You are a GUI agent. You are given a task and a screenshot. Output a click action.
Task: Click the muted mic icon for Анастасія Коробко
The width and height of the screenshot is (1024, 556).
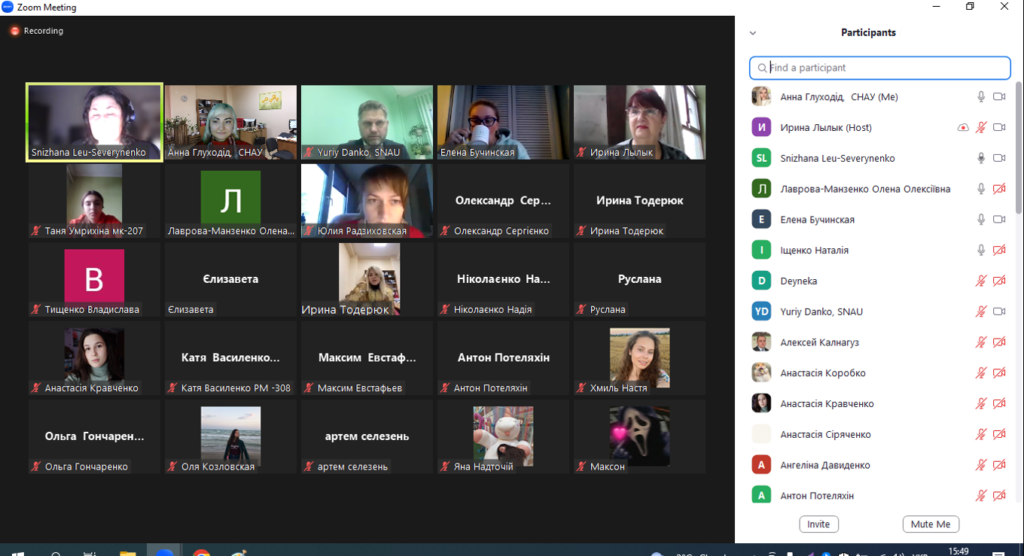[x=981, y=373]
